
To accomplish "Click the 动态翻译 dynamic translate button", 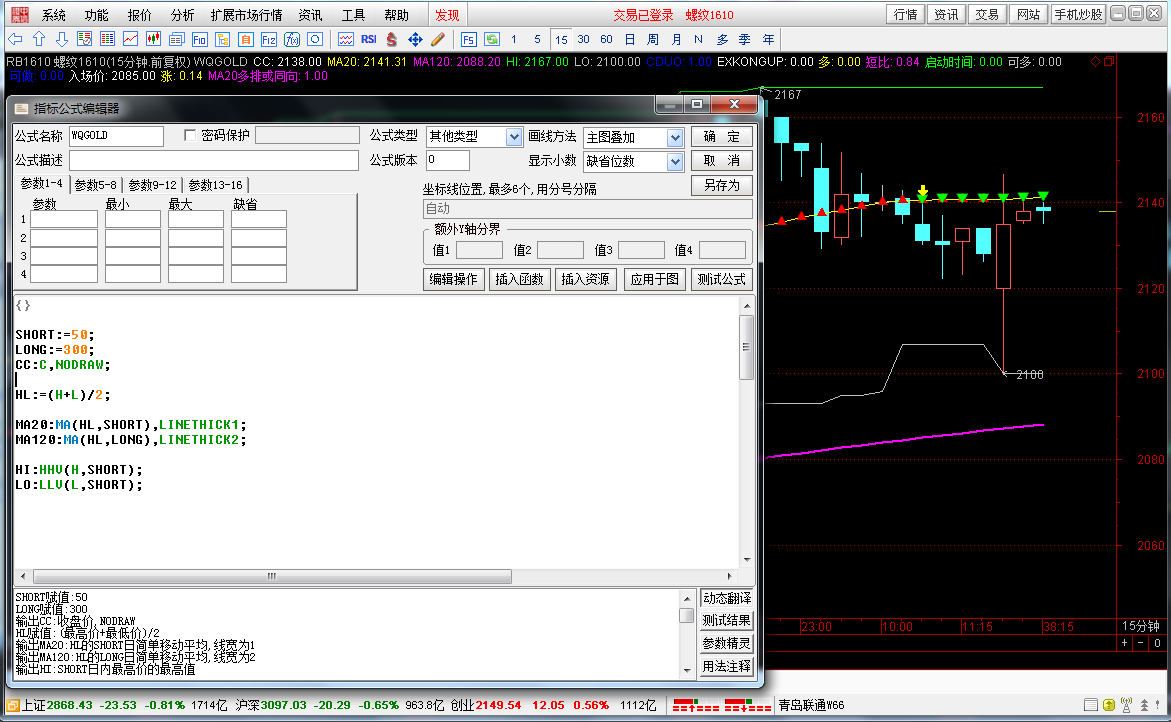I will [x=727, y=598].
